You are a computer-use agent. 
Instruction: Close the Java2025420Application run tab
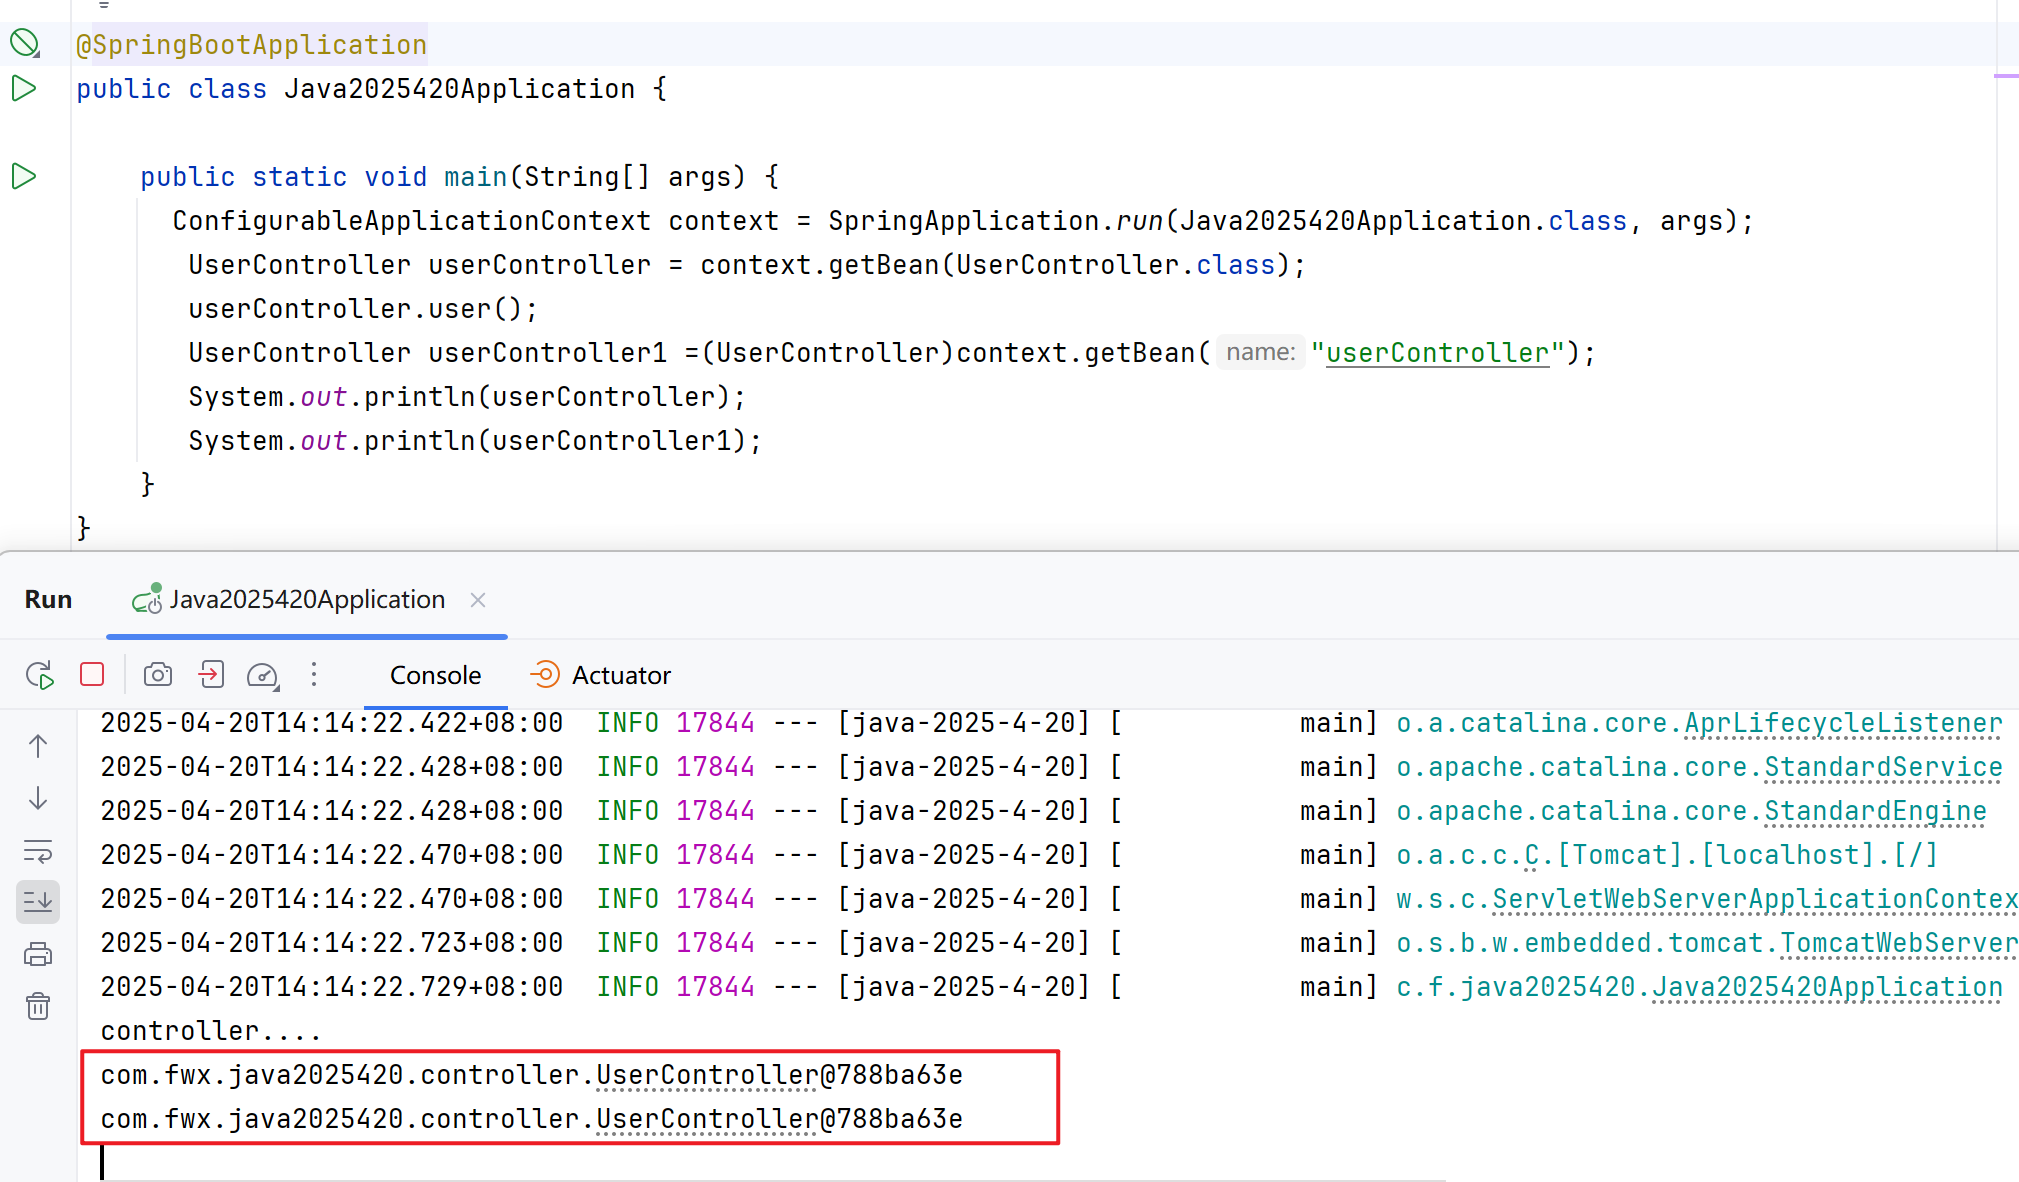coord(478,599)
